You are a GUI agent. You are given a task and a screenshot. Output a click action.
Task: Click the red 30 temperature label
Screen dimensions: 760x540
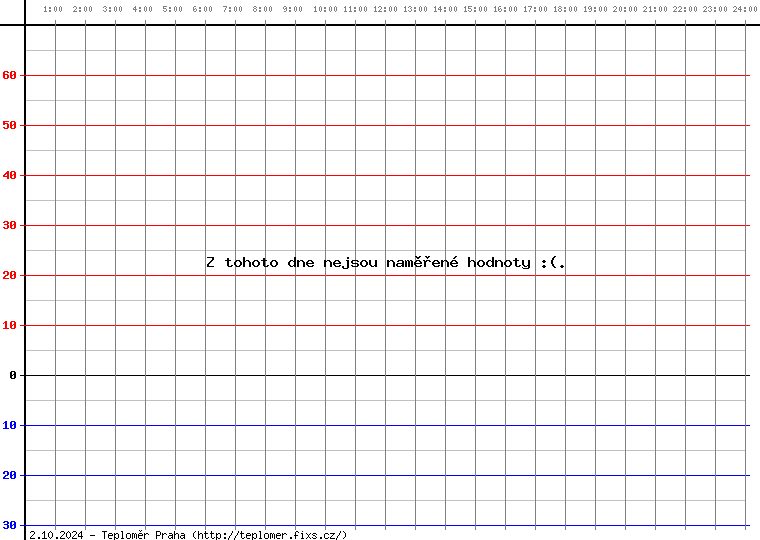(x=9, y=225)
